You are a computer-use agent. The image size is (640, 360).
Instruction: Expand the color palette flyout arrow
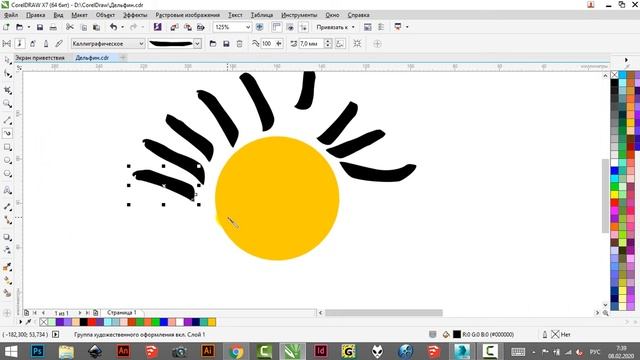tap(626, 60)
